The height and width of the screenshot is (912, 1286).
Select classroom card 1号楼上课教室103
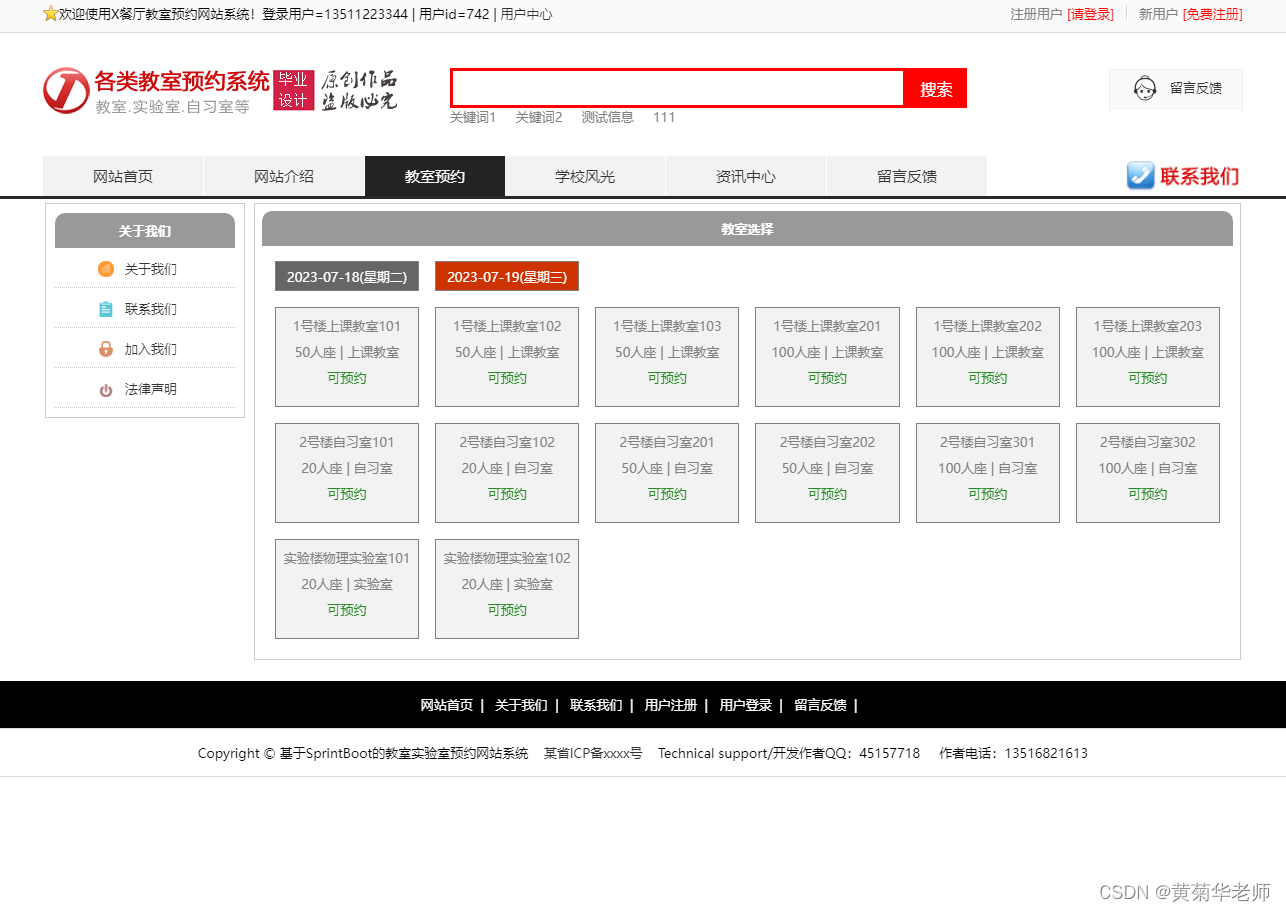(x=667, y=357)
